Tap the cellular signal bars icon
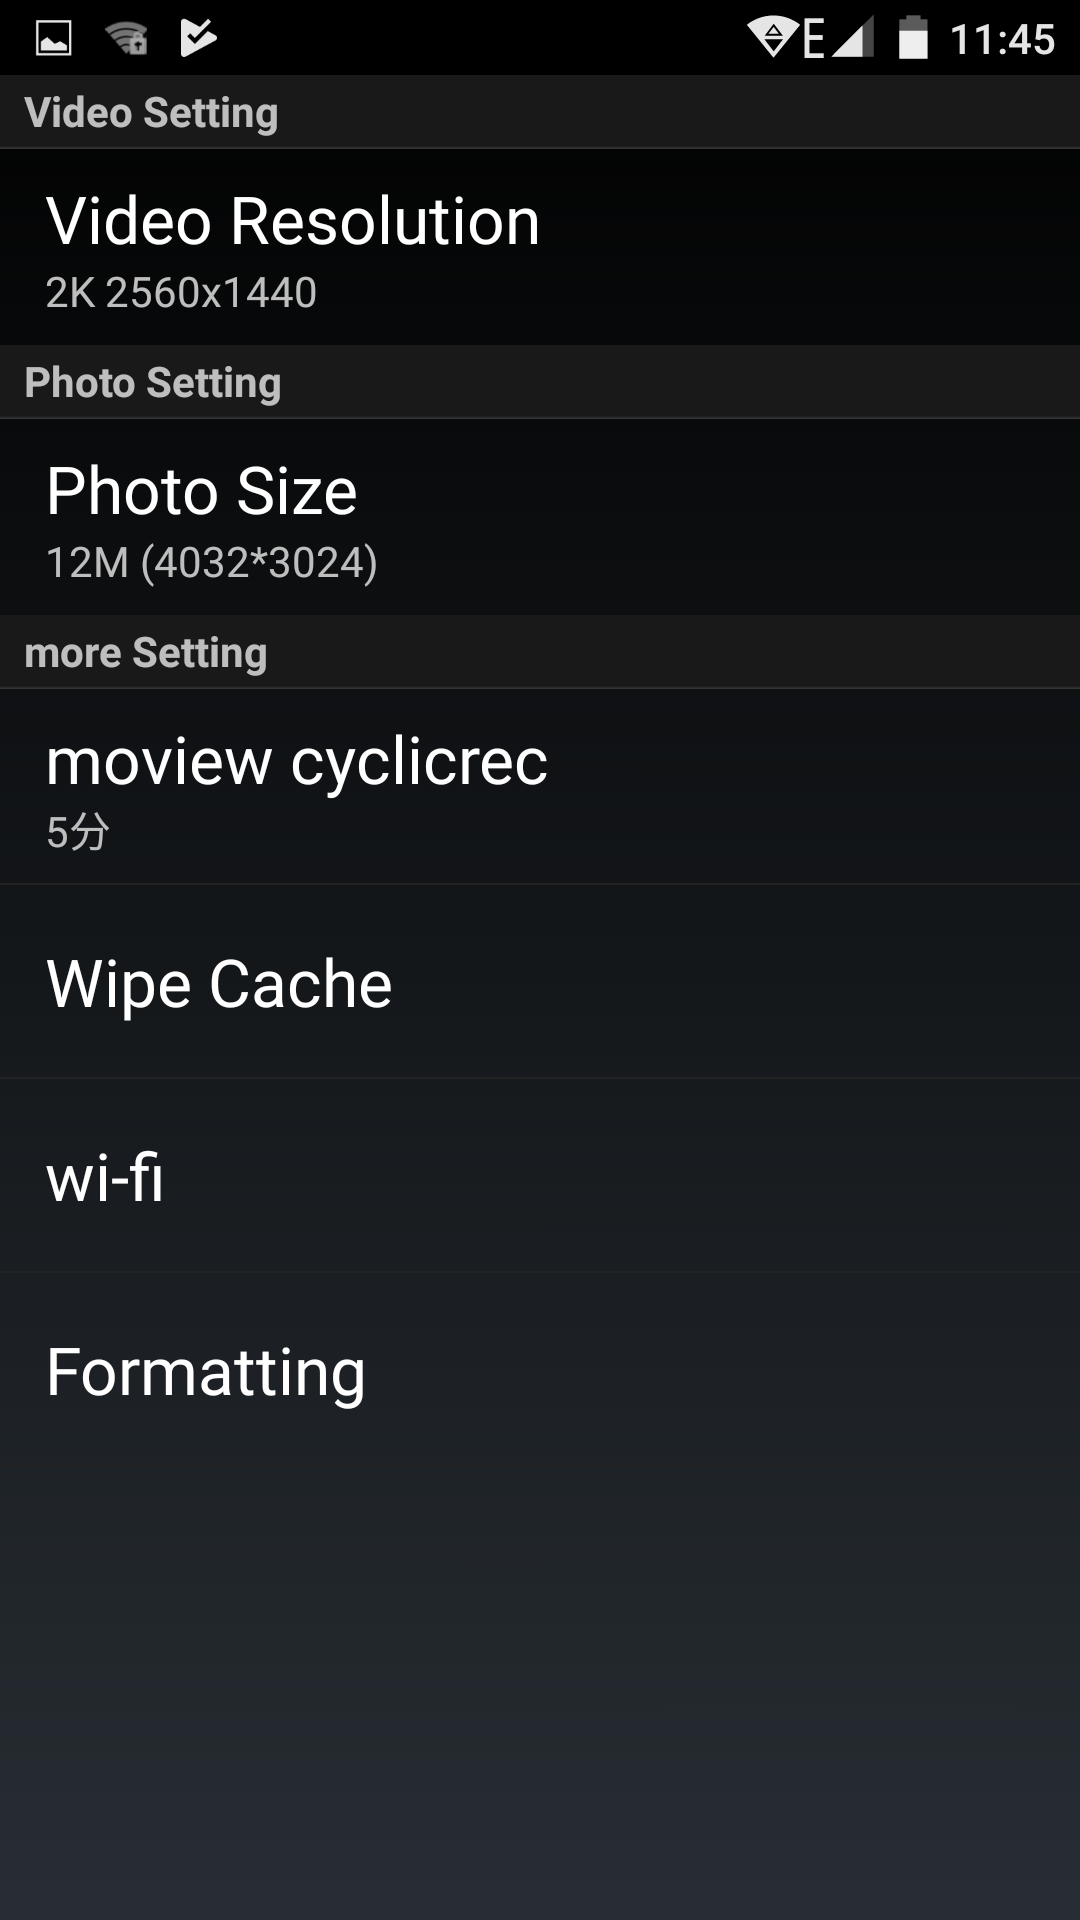This screenshot has height=1920, width=1080. tap(853, 39)
